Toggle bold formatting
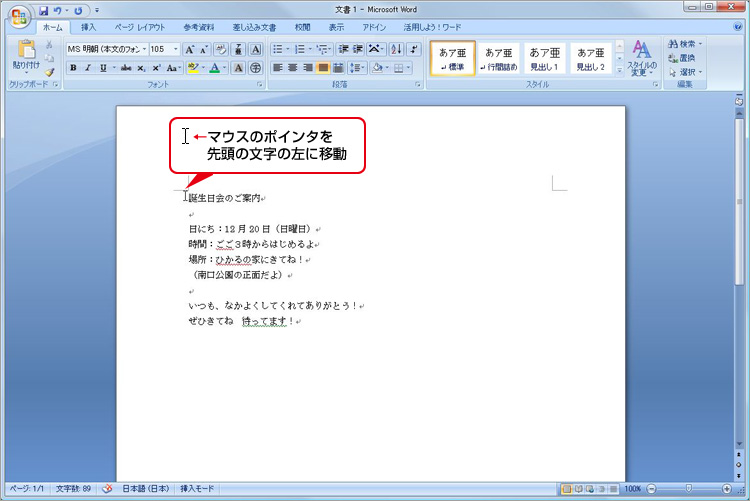The height and width of the screenshot is (501, 750). click(73, 68)
